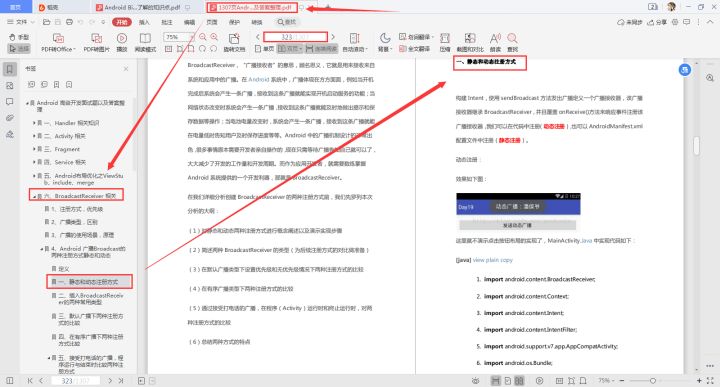Activate the select tool (选择)
Viewport: 720px width, 387px height.
(x=19, y=48)
